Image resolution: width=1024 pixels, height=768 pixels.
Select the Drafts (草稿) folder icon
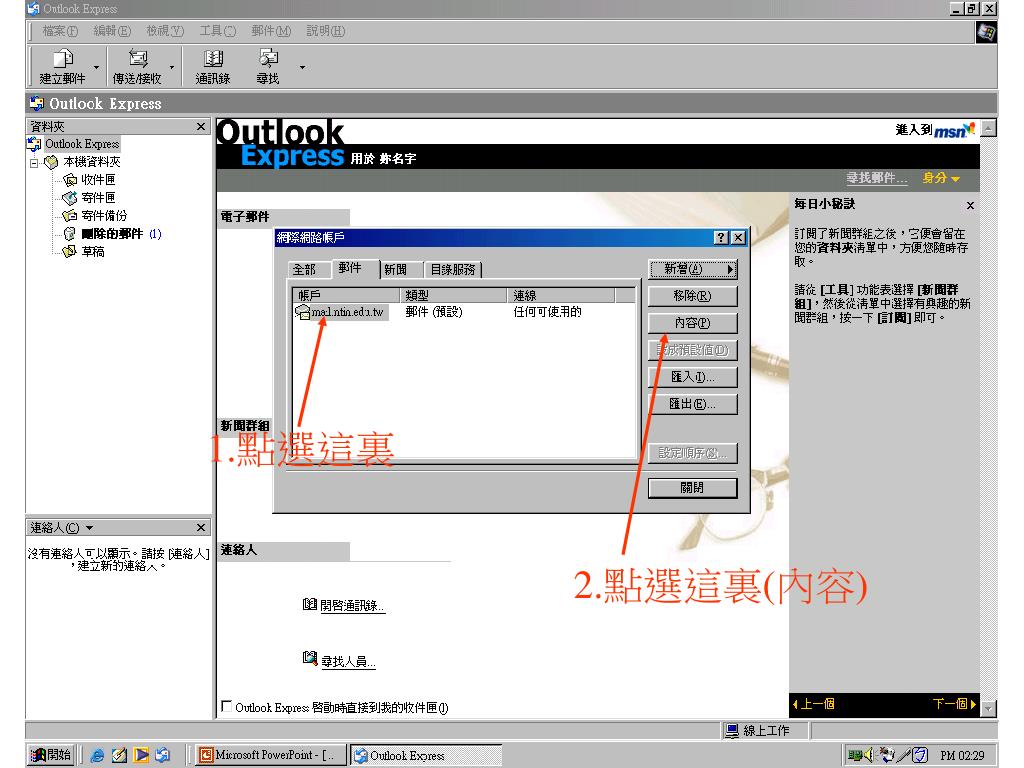69,251
